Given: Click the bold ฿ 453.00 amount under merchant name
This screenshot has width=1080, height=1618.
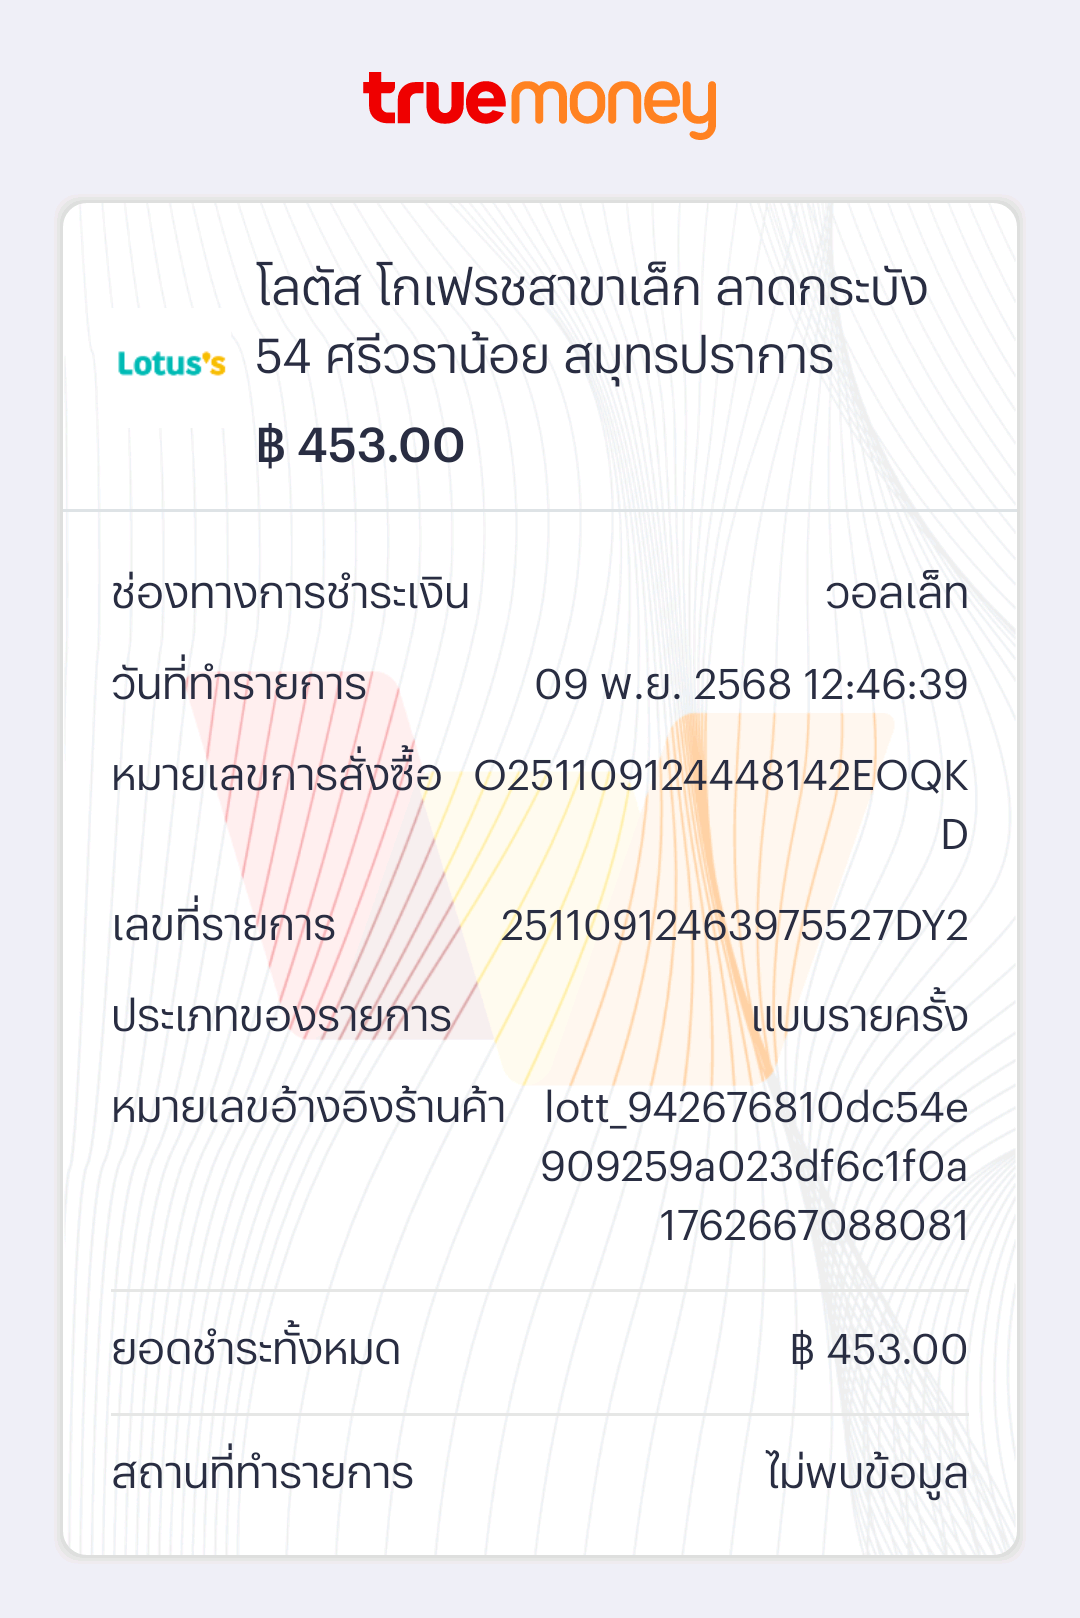Looking at the screenshot, I should point(361,446).
